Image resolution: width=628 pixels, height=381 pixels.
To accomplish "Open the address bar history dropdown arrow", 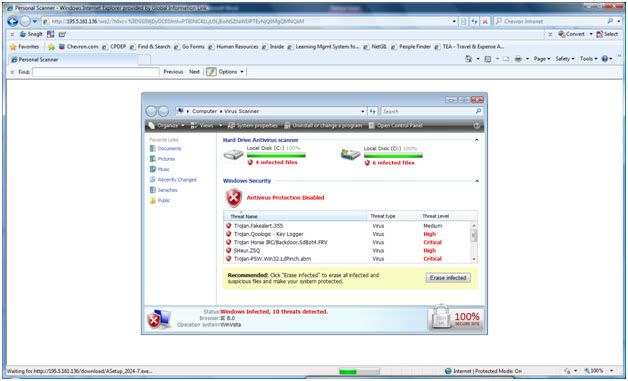I will [x=454, y=21].
